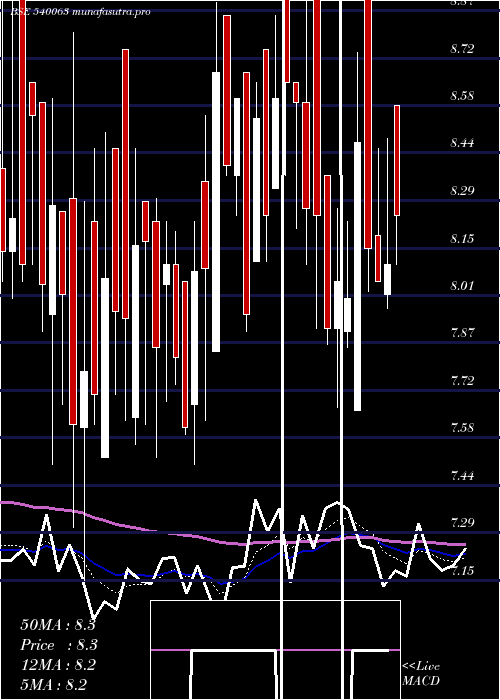Click the 5MA : 8.2 readout
500x700 pixels.
[54, 684]
